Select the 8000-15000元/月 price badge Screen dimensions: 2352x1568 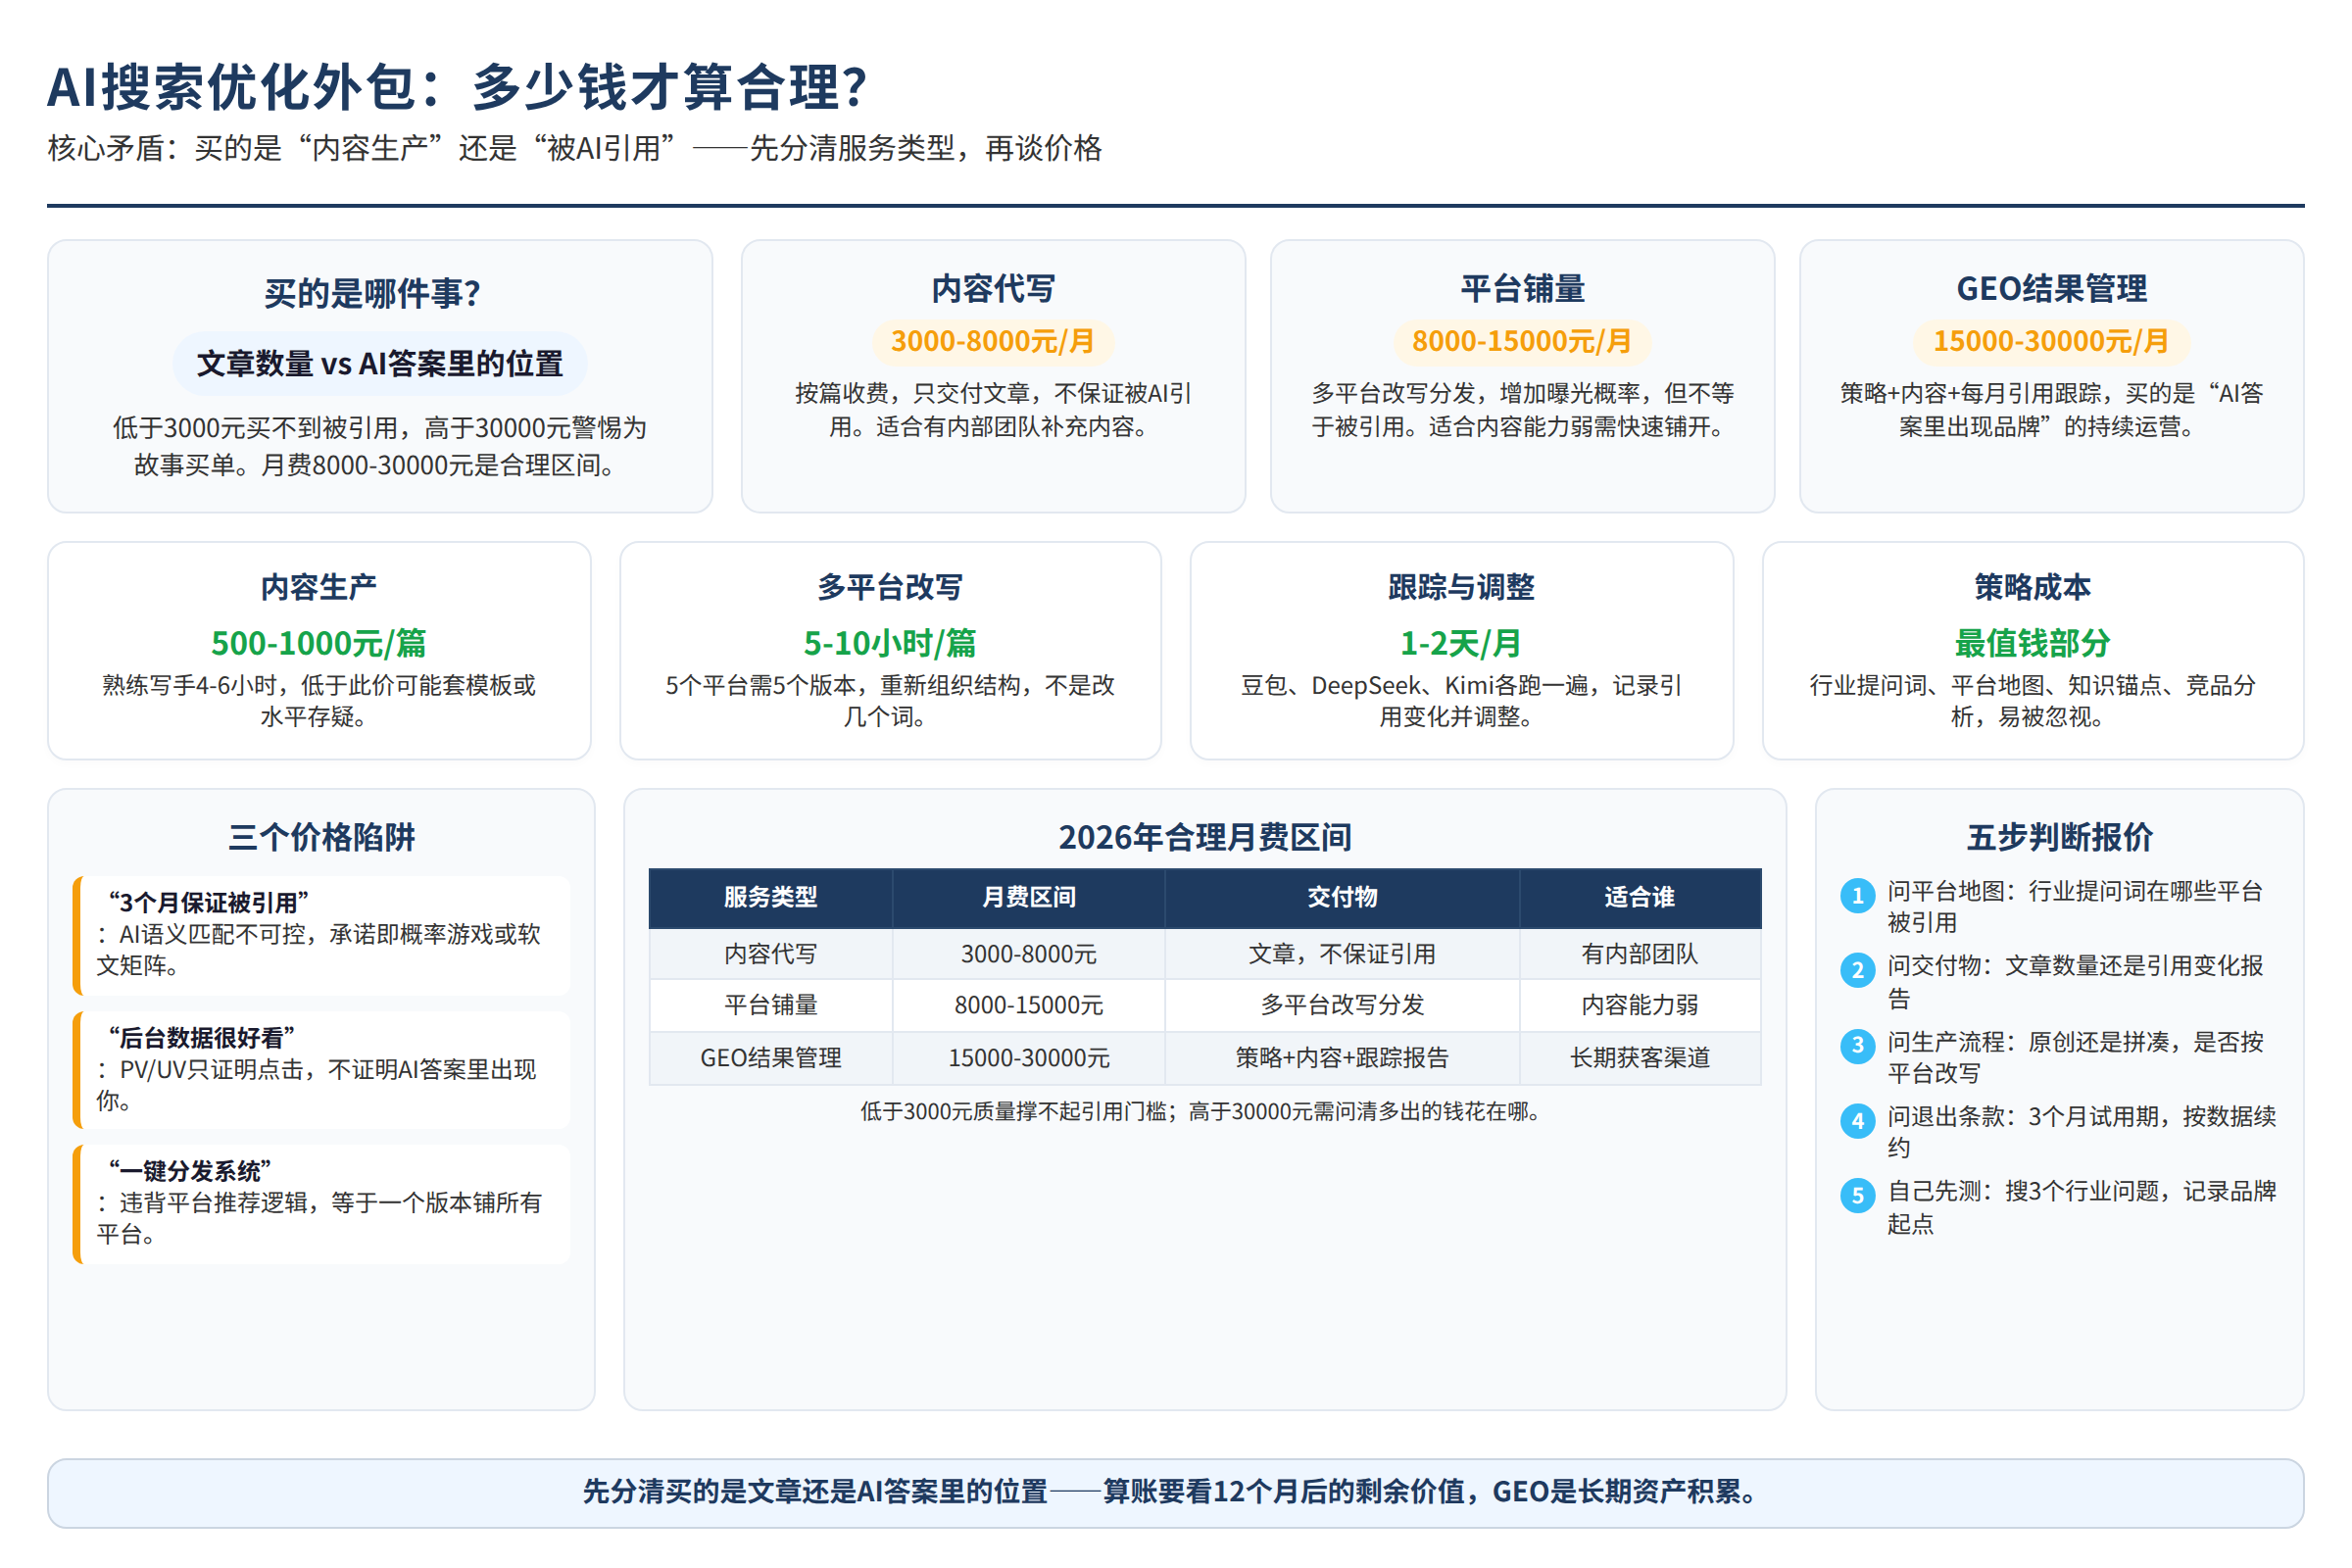point(1522,342)
